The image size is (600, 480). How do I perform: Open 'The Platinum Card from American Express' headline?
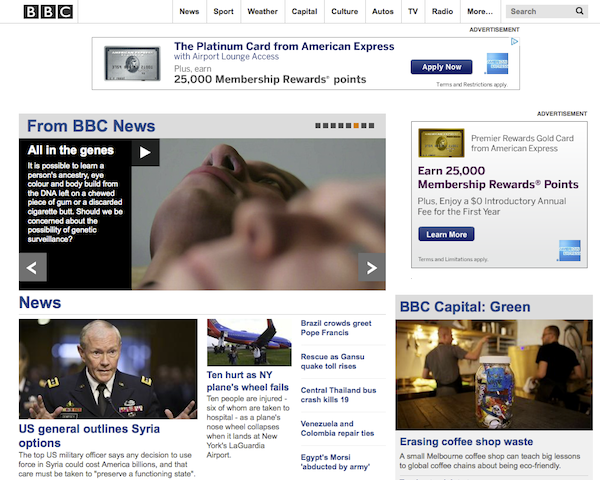[x=284, y=46]
